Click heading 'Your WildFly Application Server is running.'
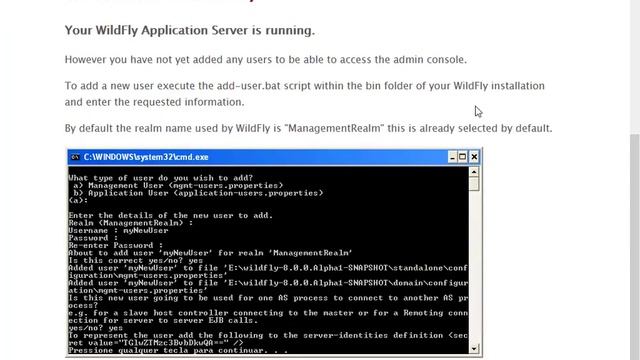 (x=190, y=31)
